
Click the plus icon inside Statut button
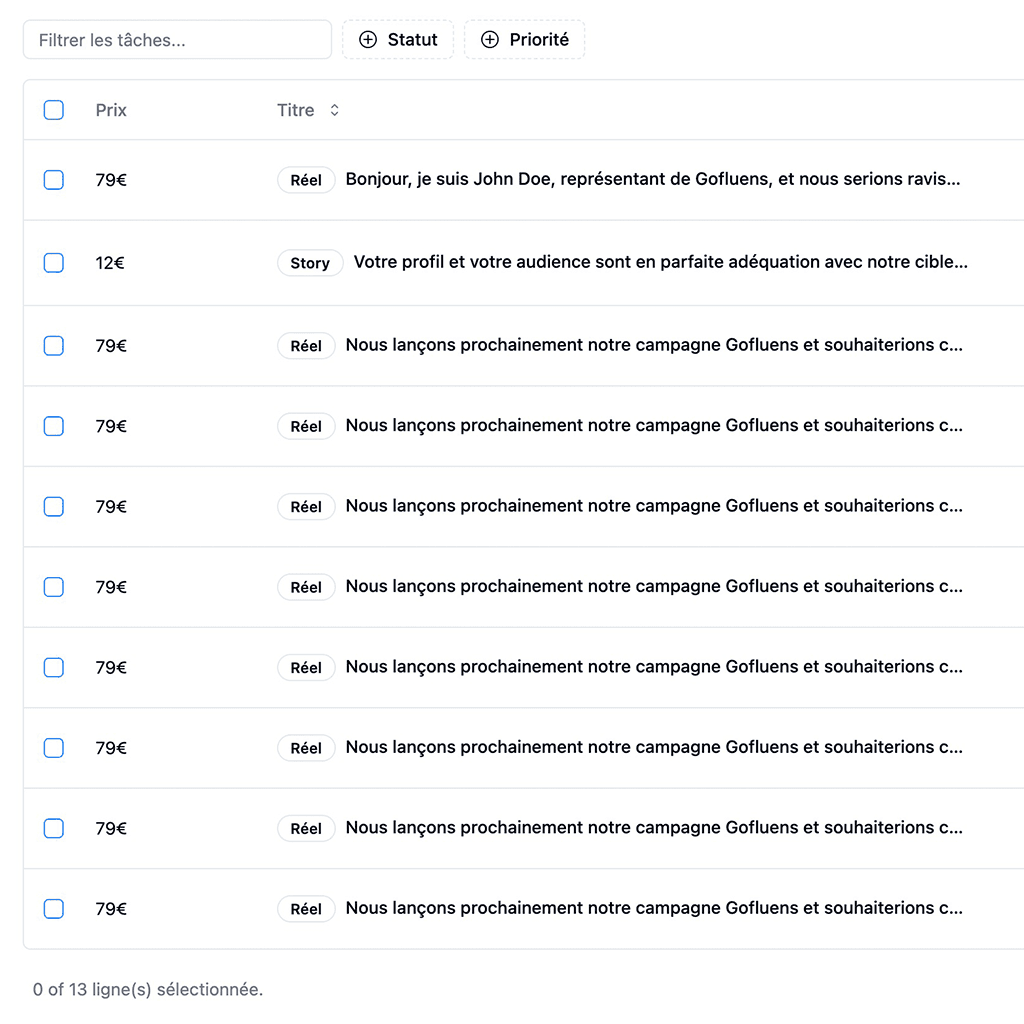point(368,40)
